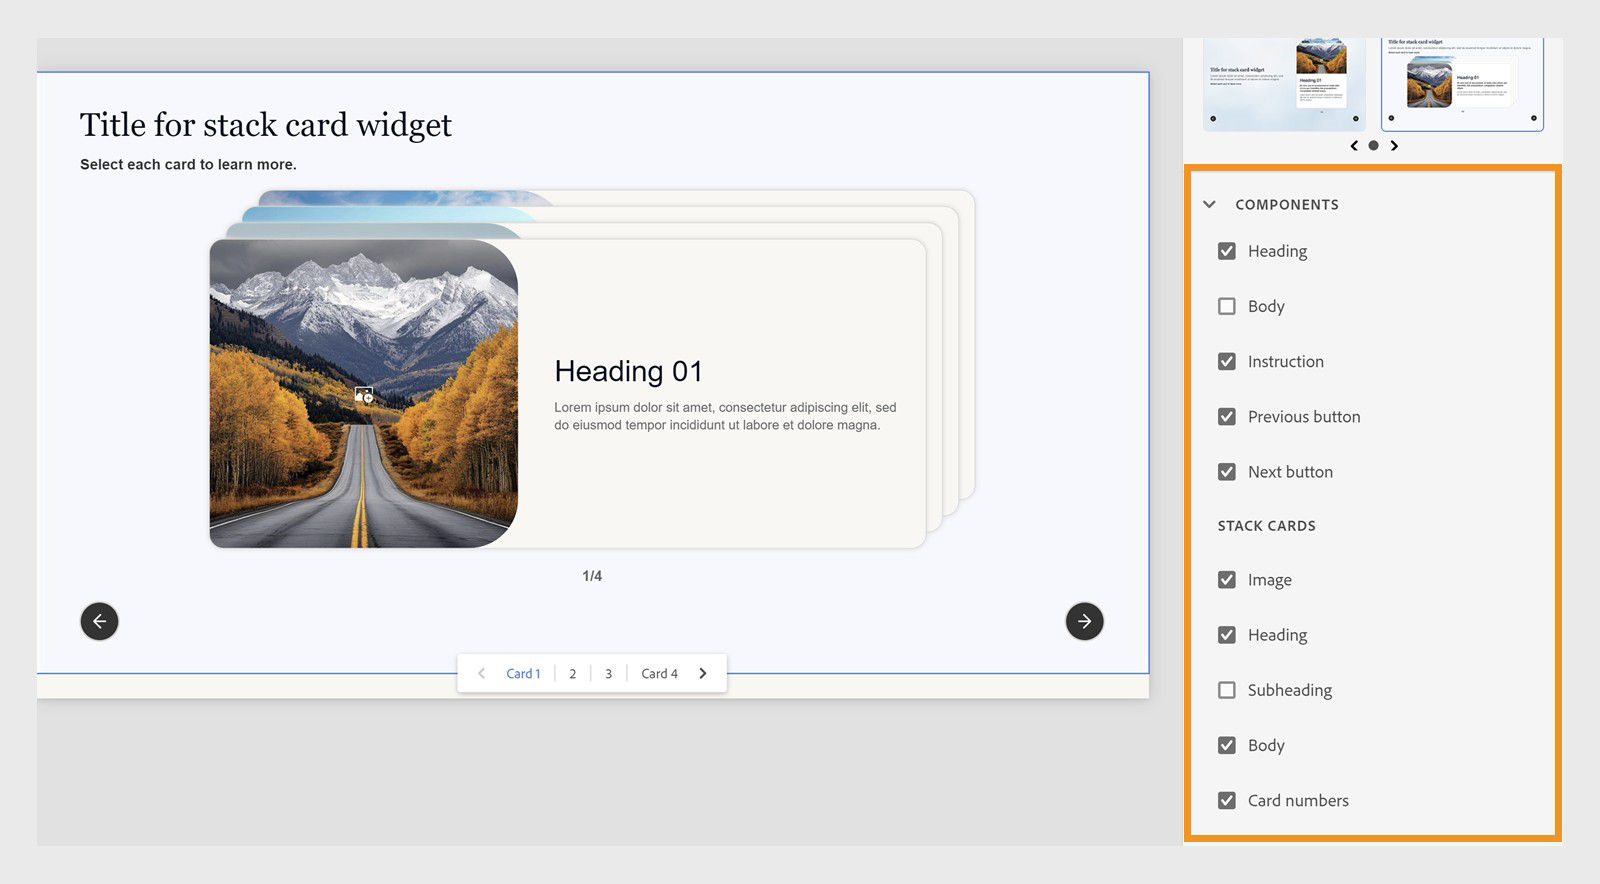
Task: Click the slide title text
Action: click(266, 125)
